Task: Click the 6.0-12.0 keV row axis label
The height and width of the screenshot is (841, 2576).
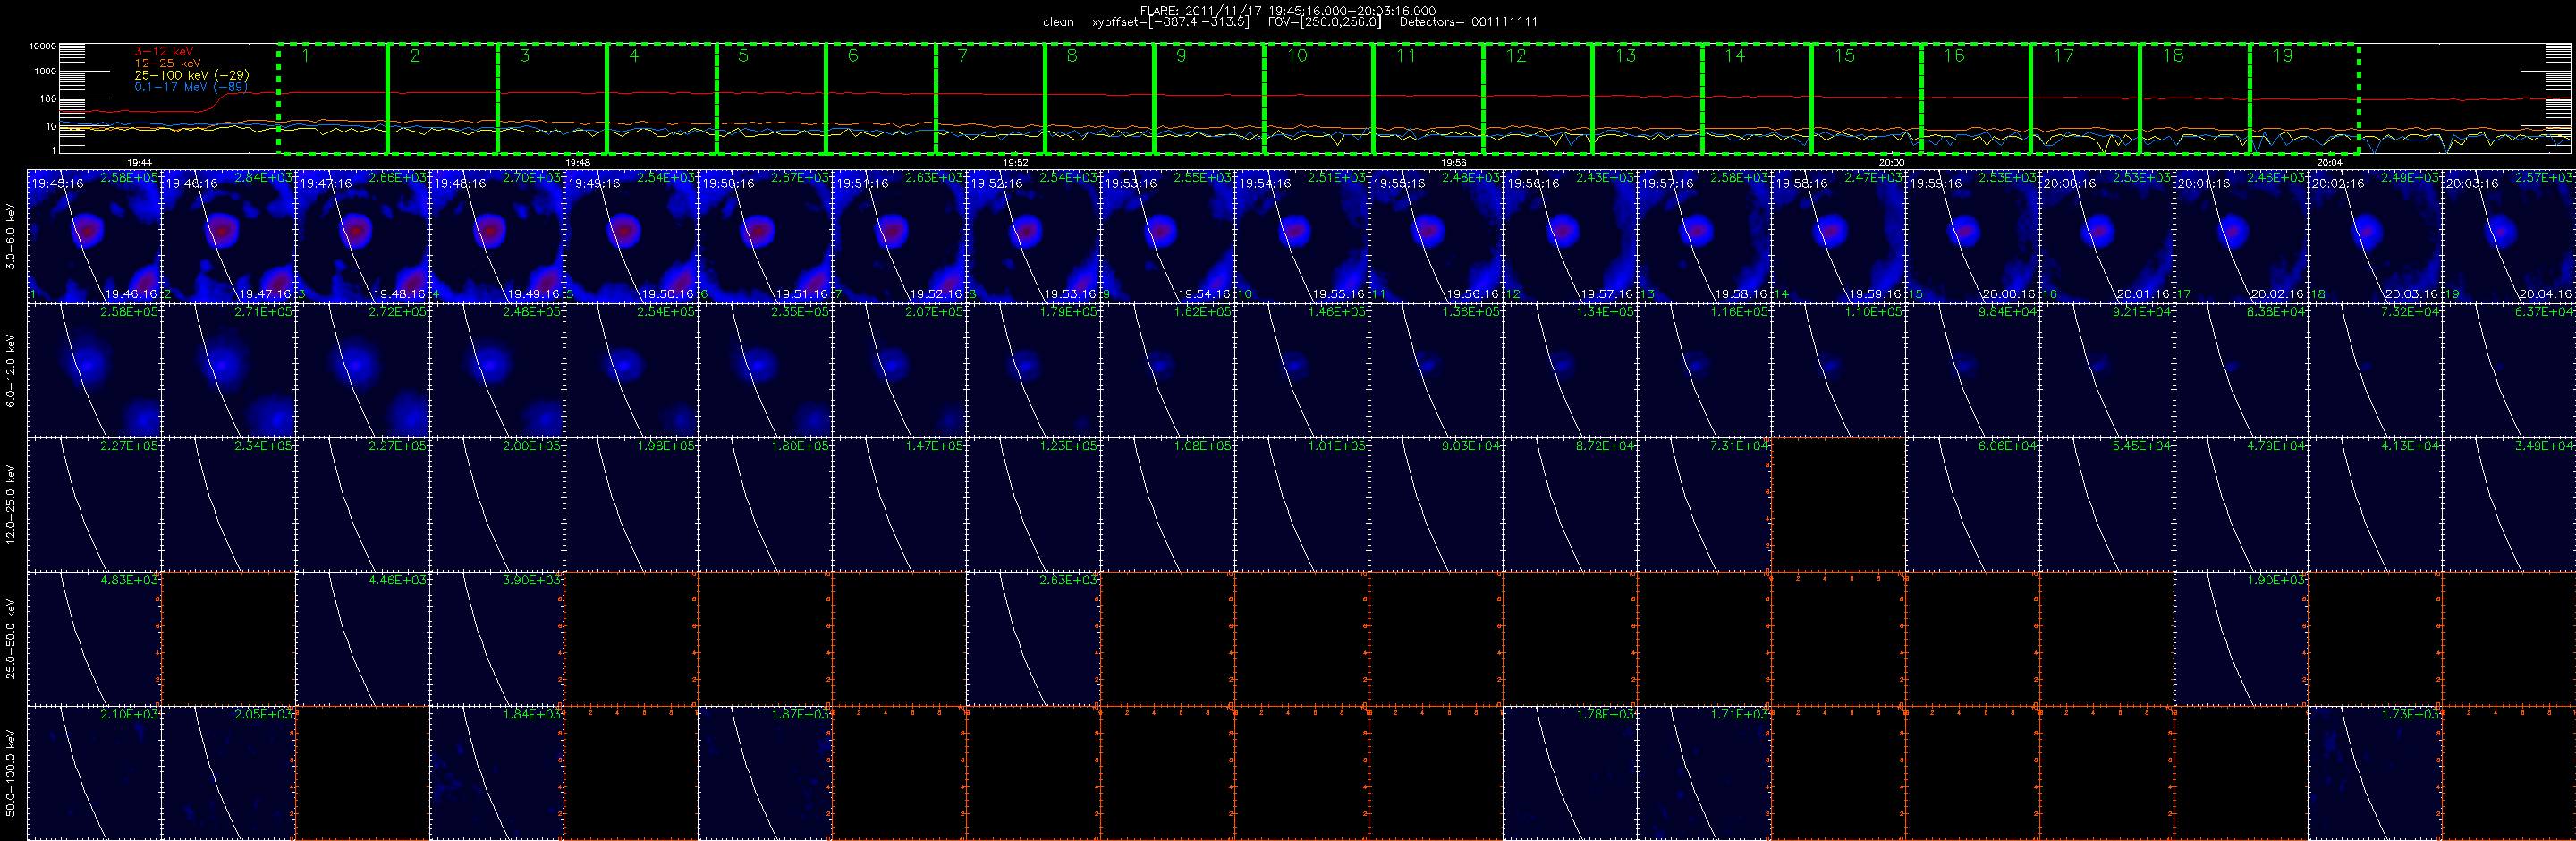Action: click(11, 370)
